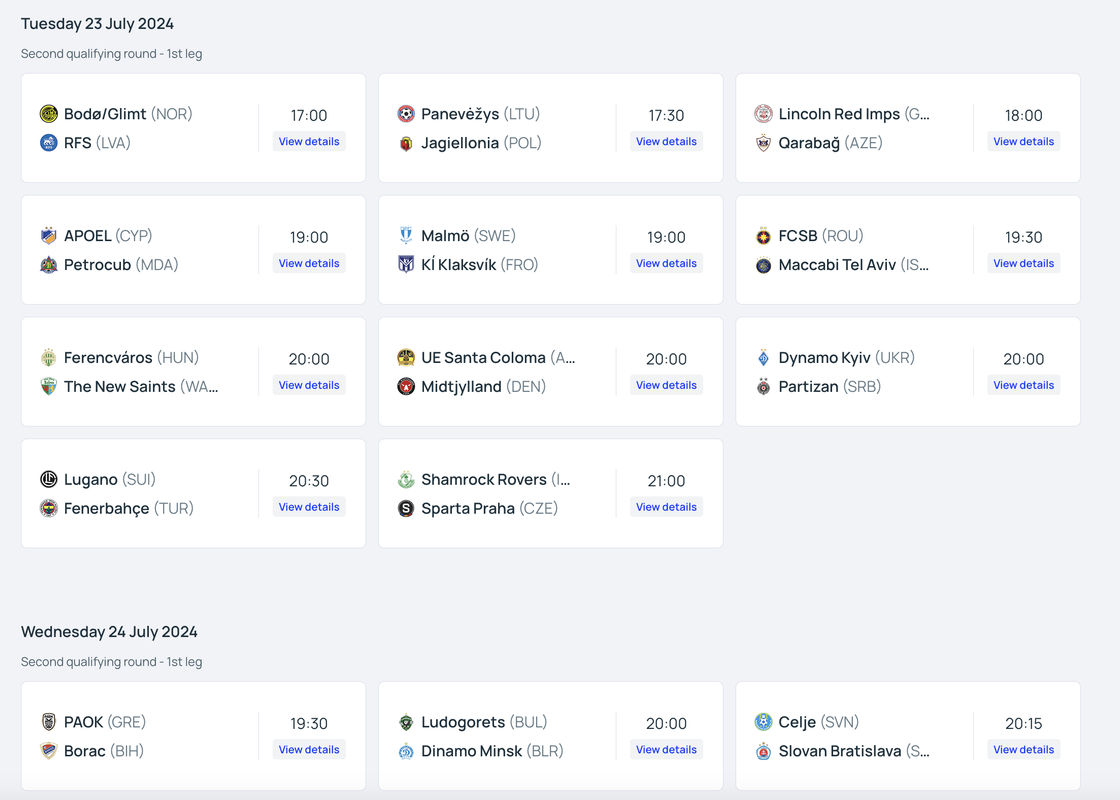This screenshot has height=800, width=1120.
Task: View details for Shamrock Rovers match
Action: (666, 506)
